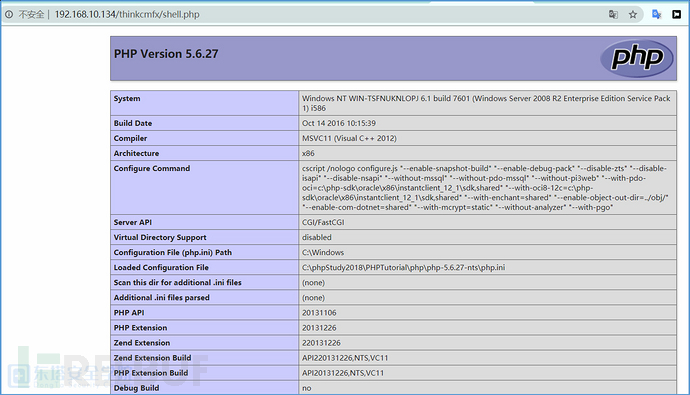Click the System row label

click(127, 99)
